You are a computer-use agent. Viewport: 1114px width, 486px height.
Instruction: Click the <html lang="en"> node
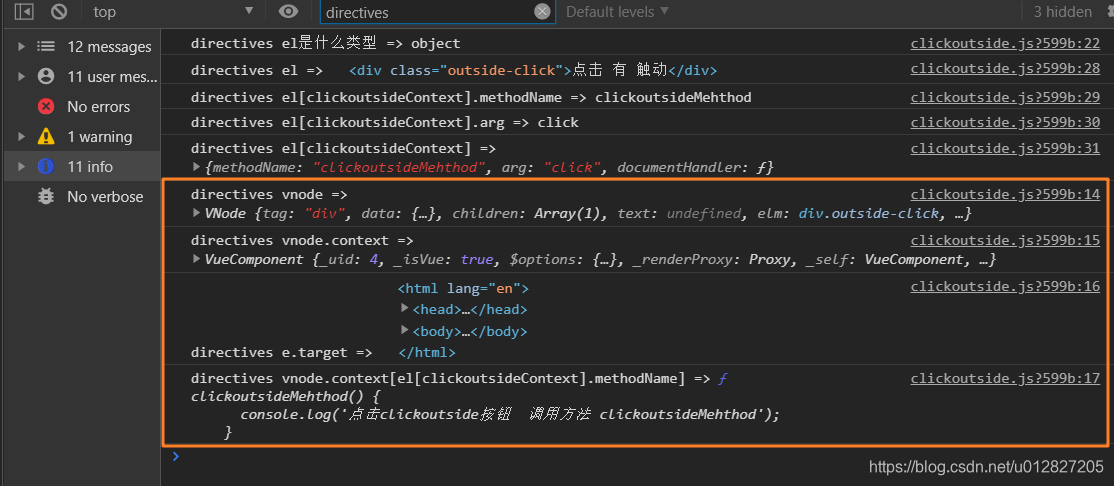pos(463,288)
